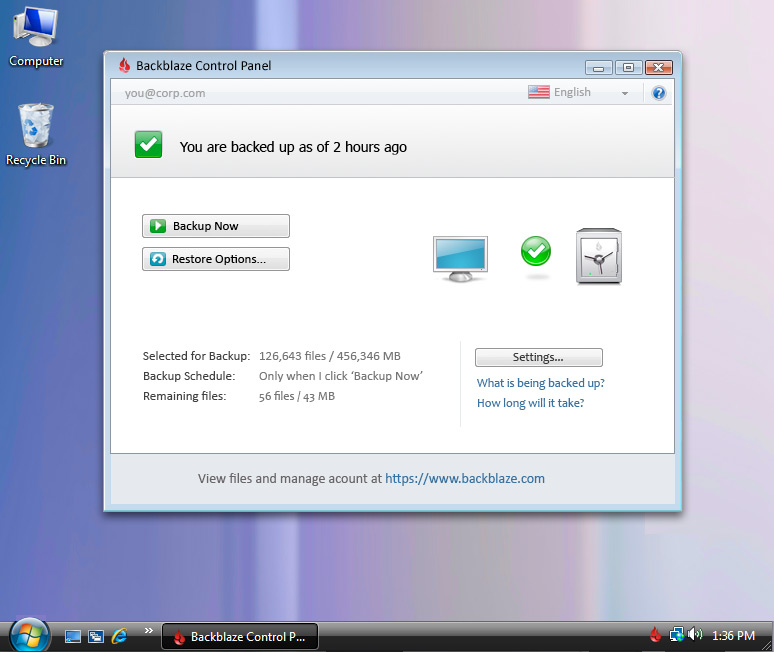Select the Recycle Bin desktop icon
Screen dimensions: 774x652
(36, 134)
